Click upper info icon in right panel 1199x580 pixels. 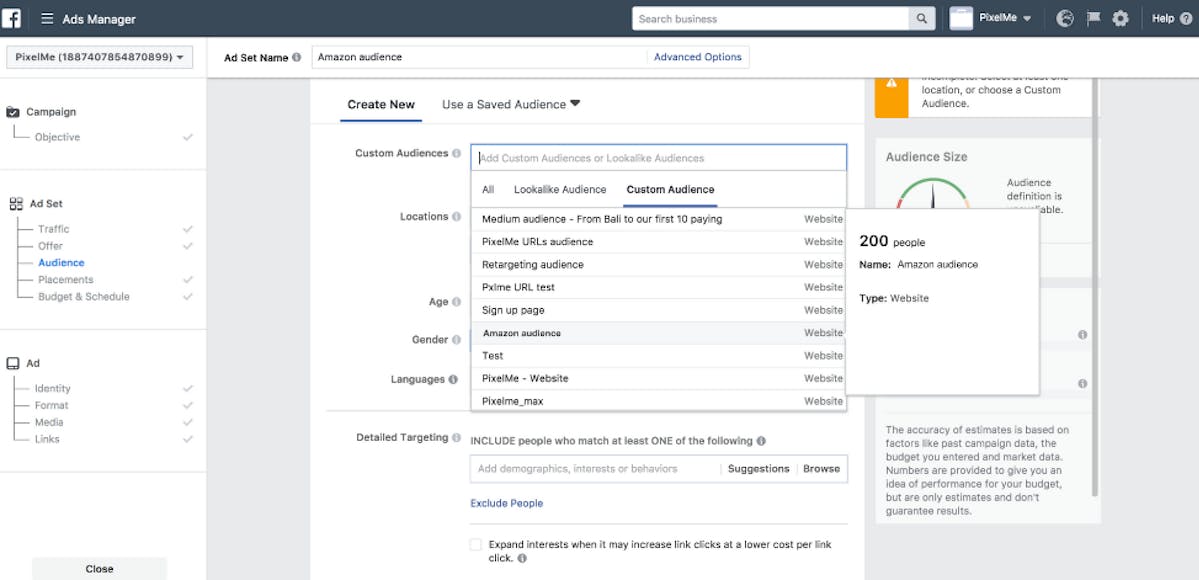(x=1083, y=335)
